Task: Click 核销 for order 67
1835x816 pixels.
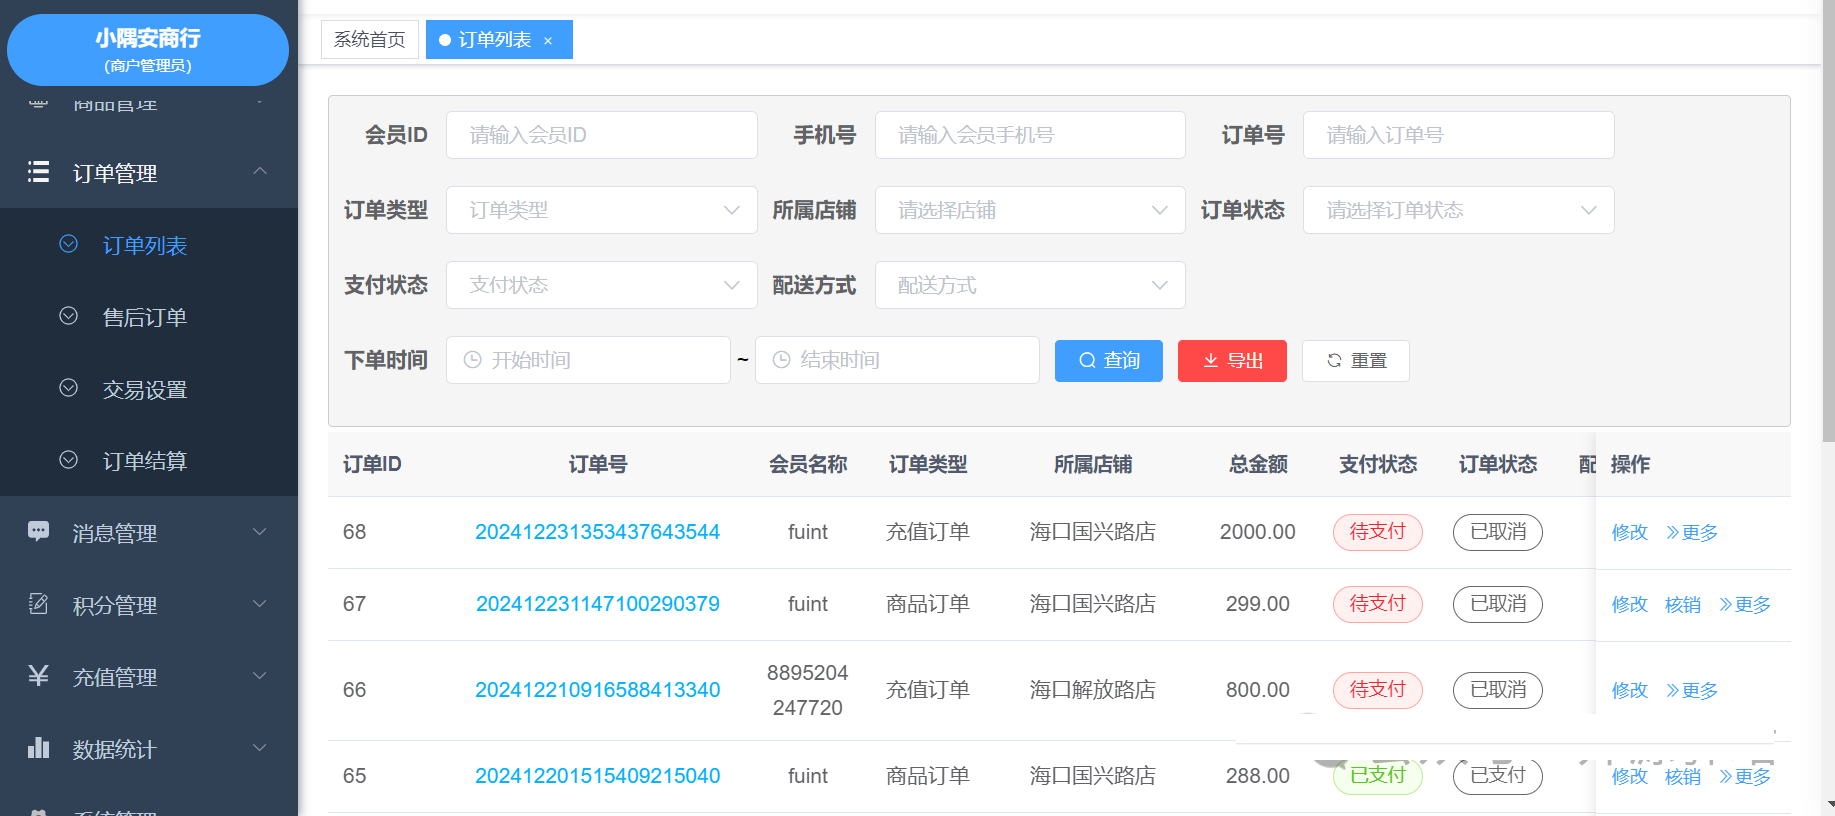Action: pyautogui.click(x=1682, y=605)
